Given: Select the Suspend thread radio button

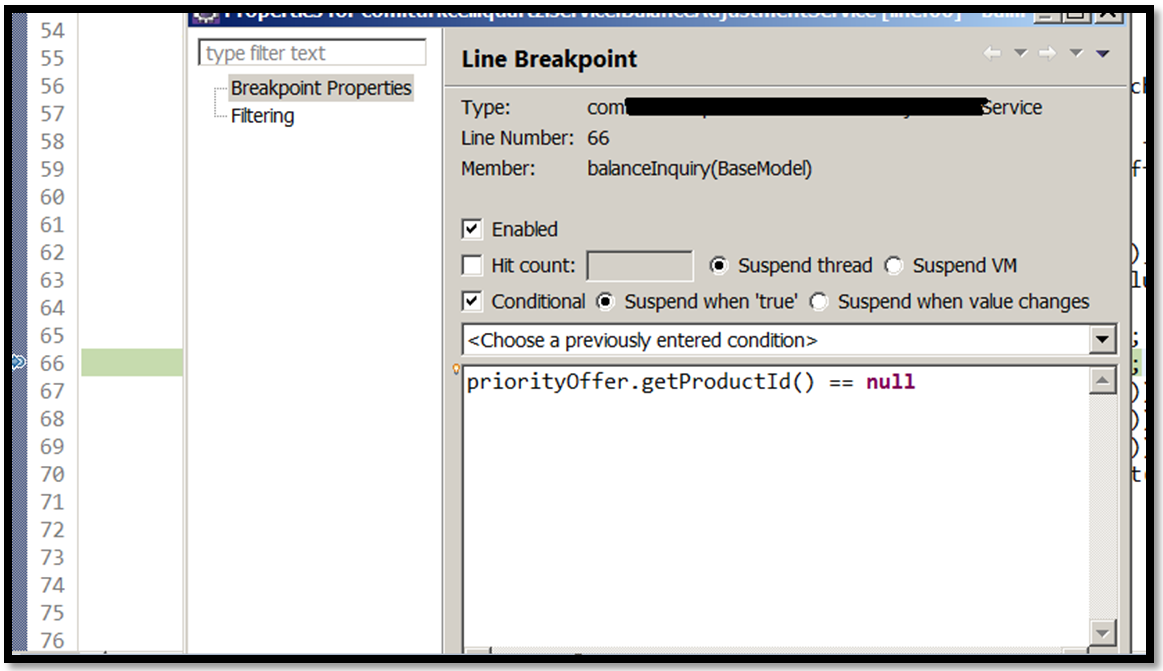Looking at the screenshot, I should tap(719, 265).
